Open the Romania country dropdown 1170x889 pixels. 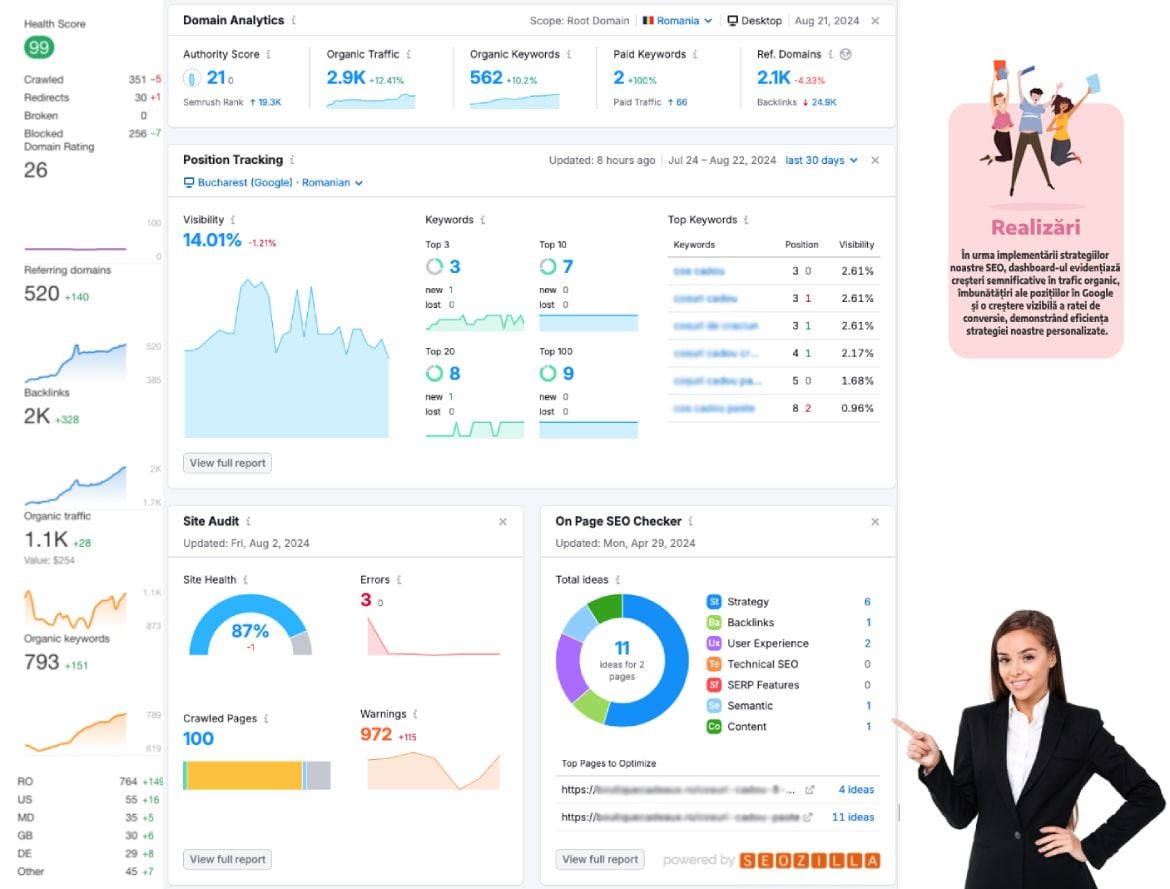tap(678, 21)
